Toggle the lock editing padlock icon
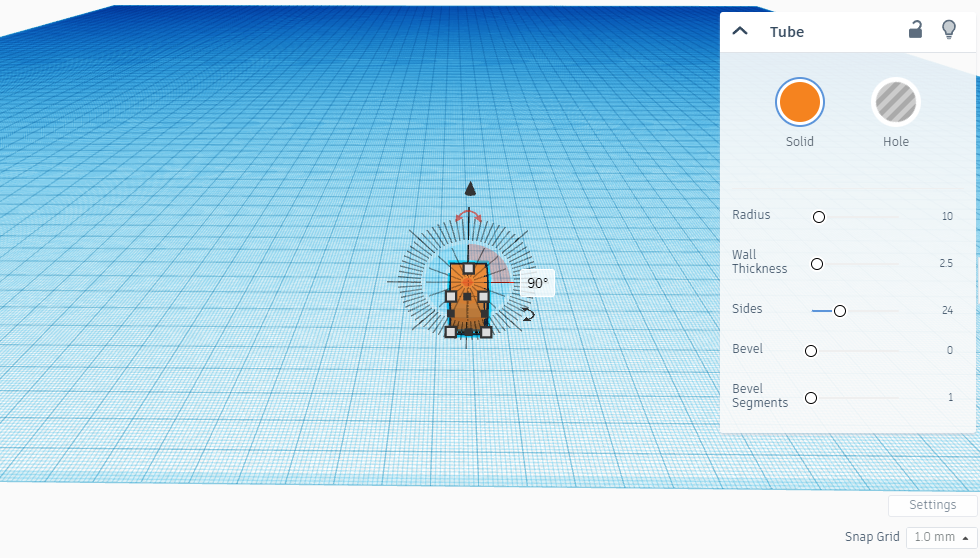 tap(915, 29)
